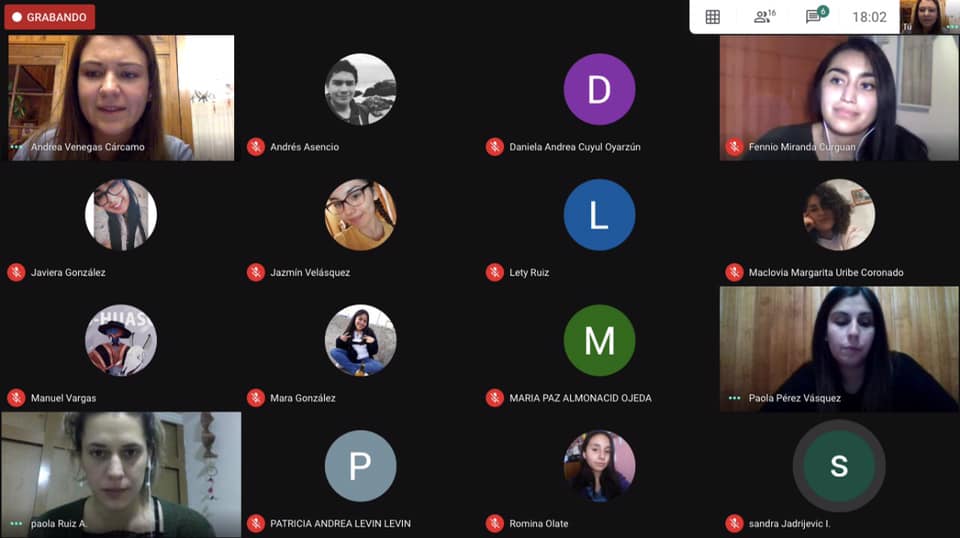The height and width of the screenshot is (538, 960).
Task: Click muted microphone icon for Manuel Vargas
Action: (16, 398)
